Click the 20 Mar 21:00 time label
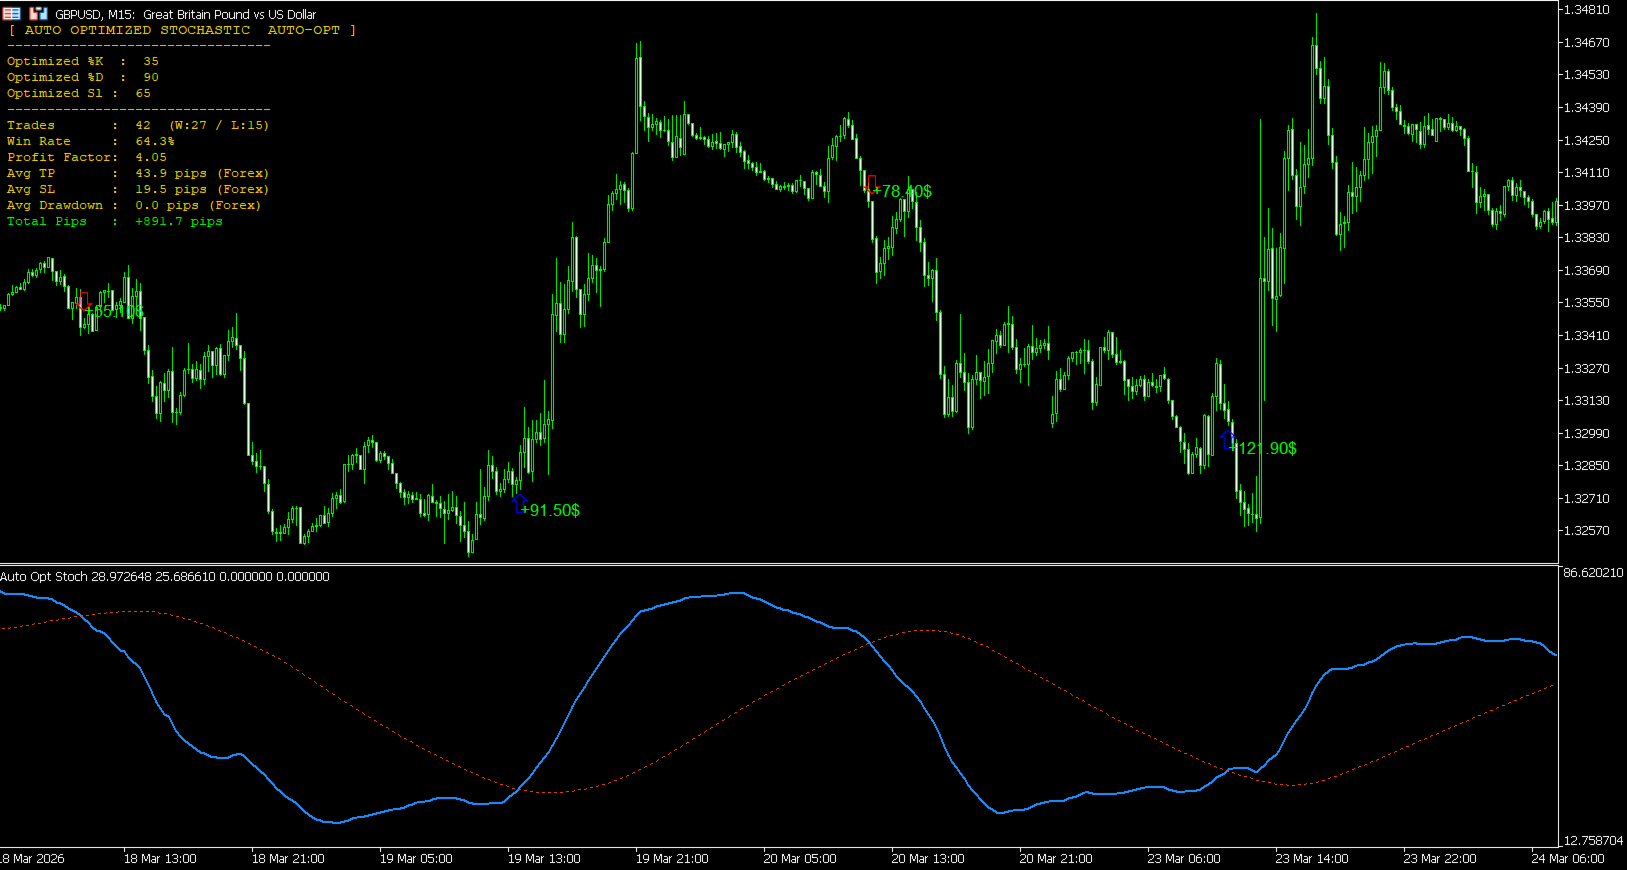 point(1056,858)
